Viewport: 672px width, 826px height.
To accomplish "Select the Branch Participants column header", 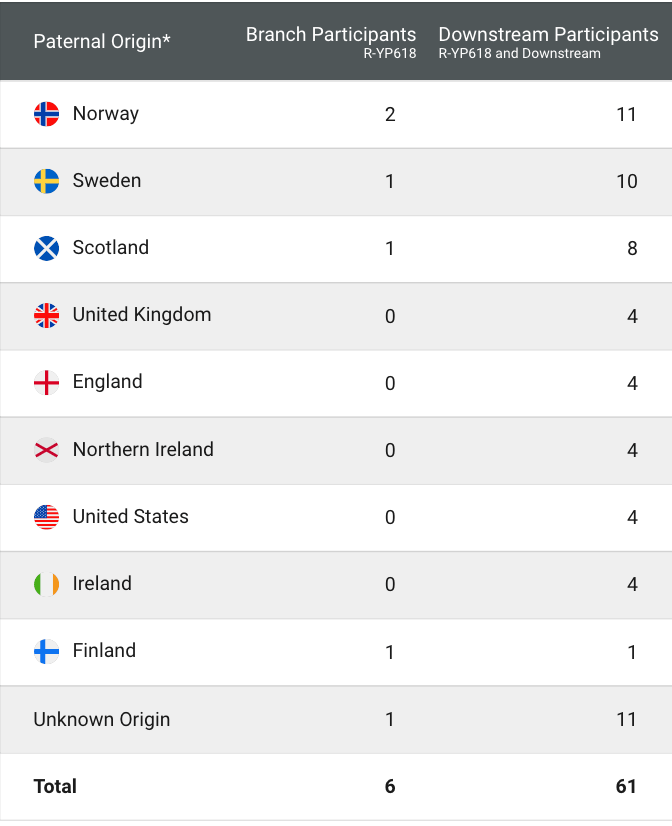I will (x=331, y=35).
